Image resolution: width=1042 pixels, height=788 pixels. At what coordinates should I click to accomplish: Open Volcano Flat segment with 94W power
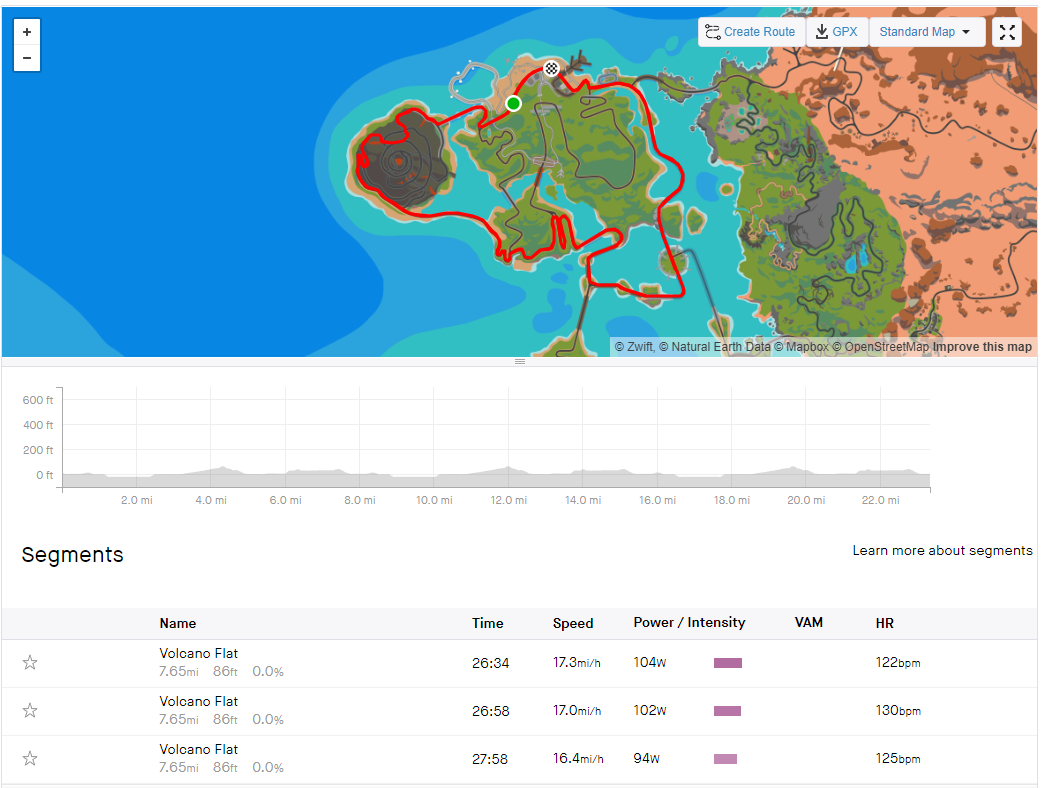pyautogui.click(x=198, y=749)
